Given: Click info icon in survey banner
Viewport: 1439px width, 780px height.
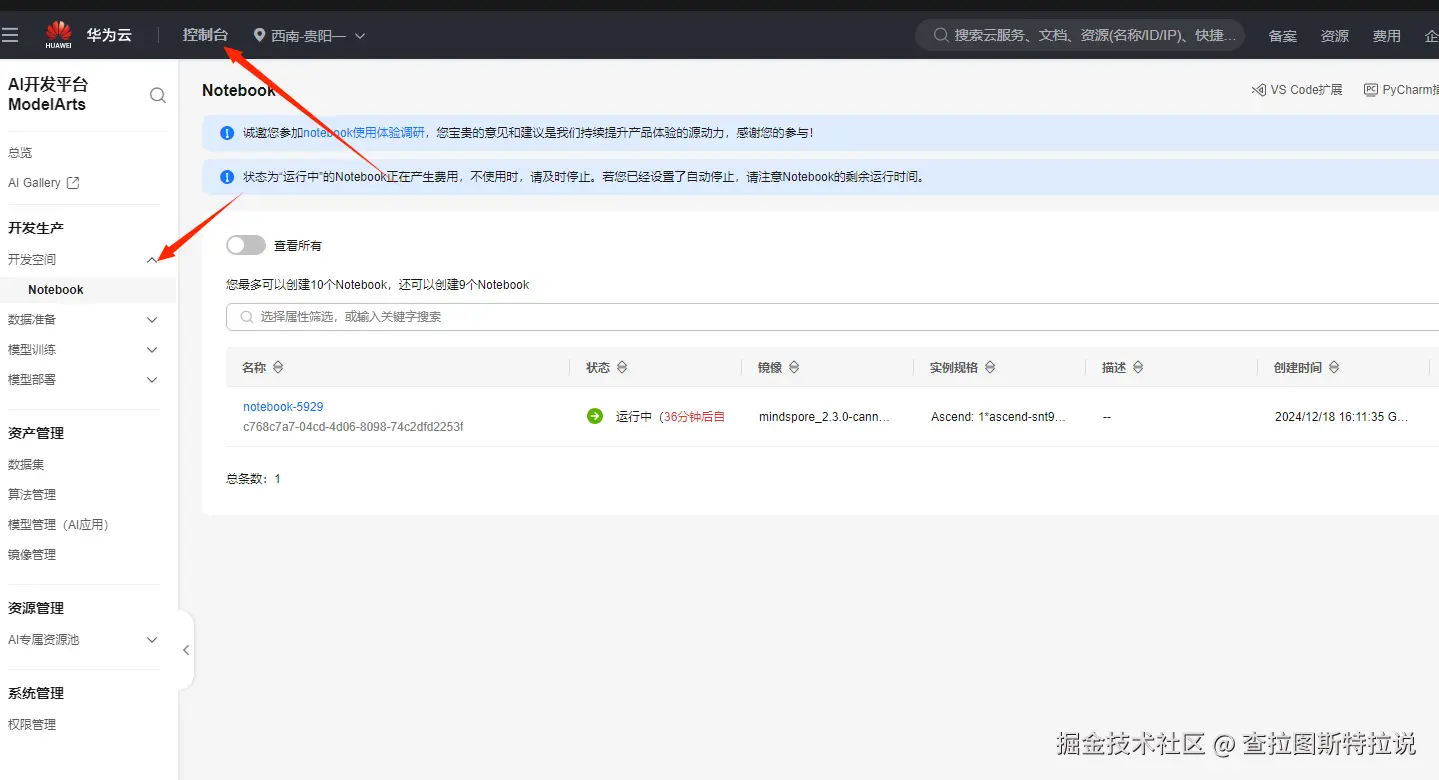Looking at the screenshot, I should 227,132.
